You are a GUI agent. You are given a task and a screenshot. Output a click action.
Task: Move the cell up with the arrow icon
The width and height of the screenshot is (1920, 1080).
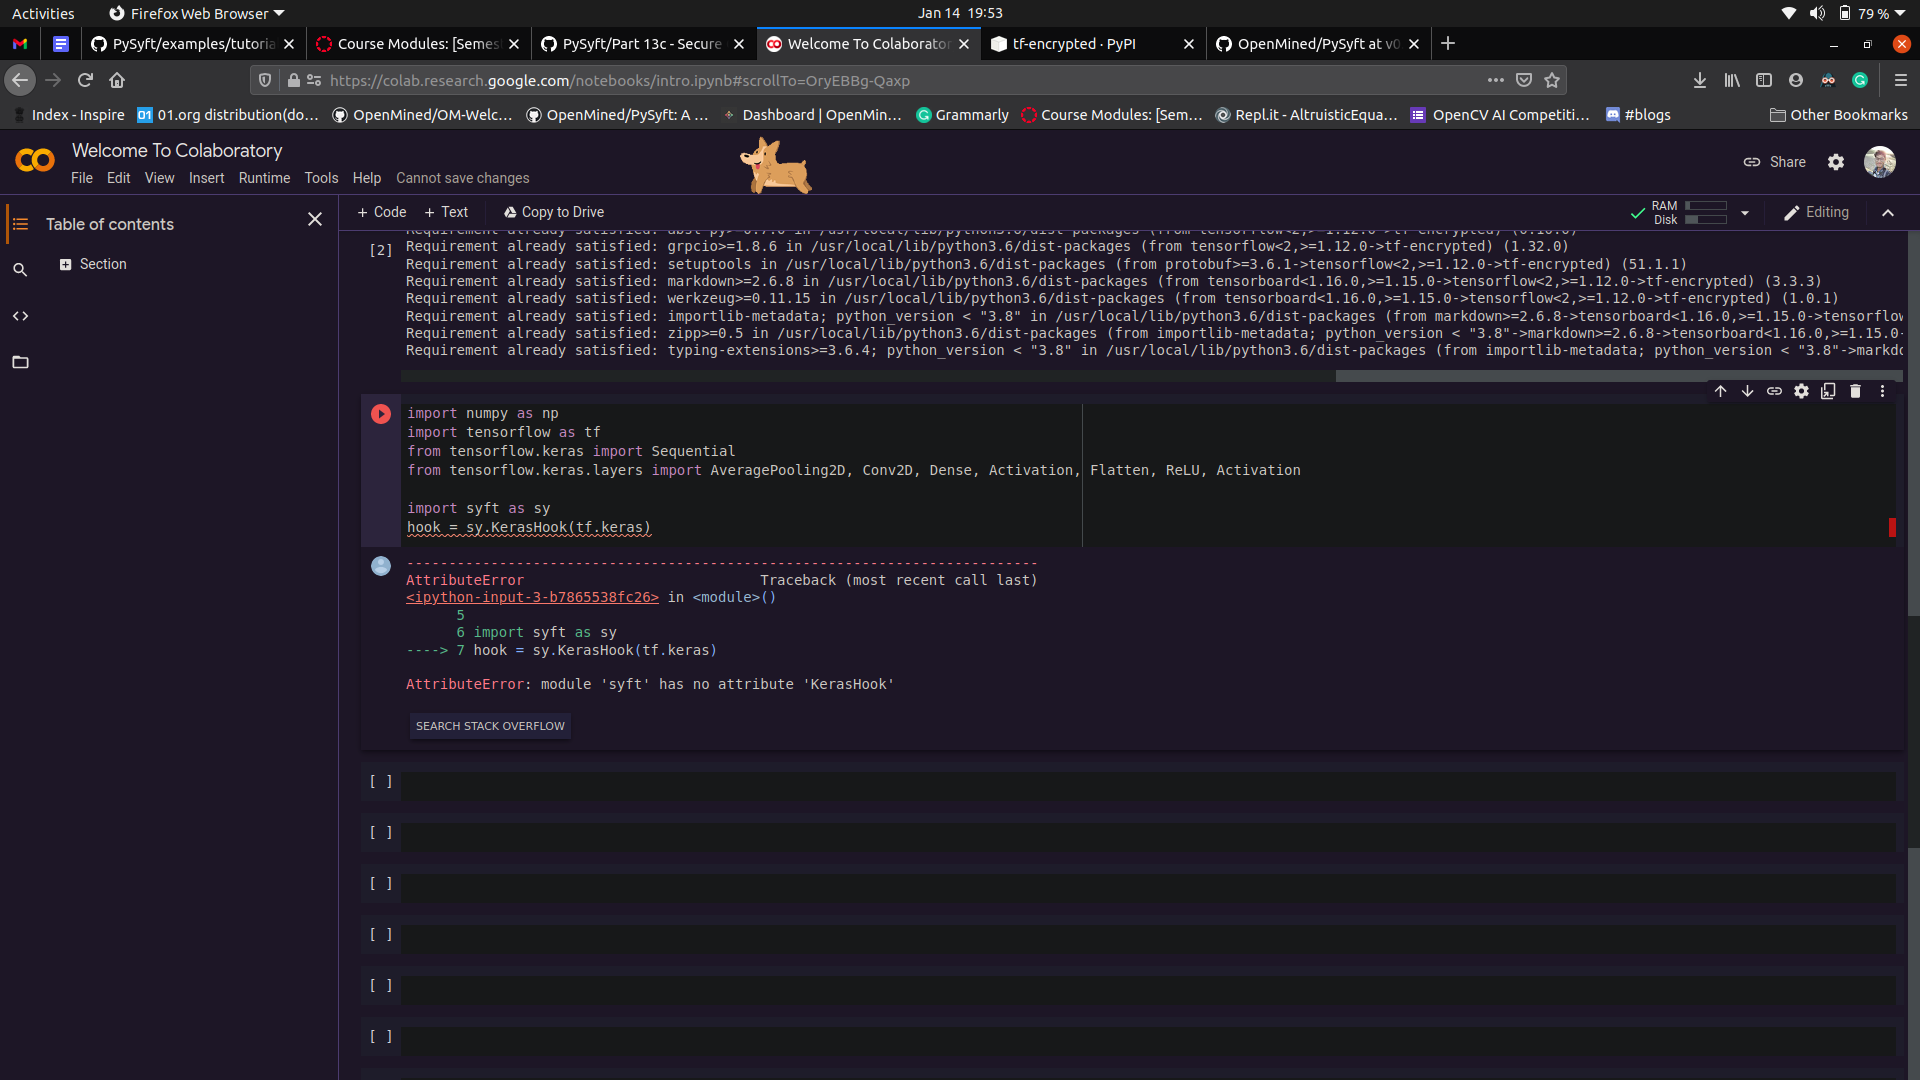click(1721, 391)
